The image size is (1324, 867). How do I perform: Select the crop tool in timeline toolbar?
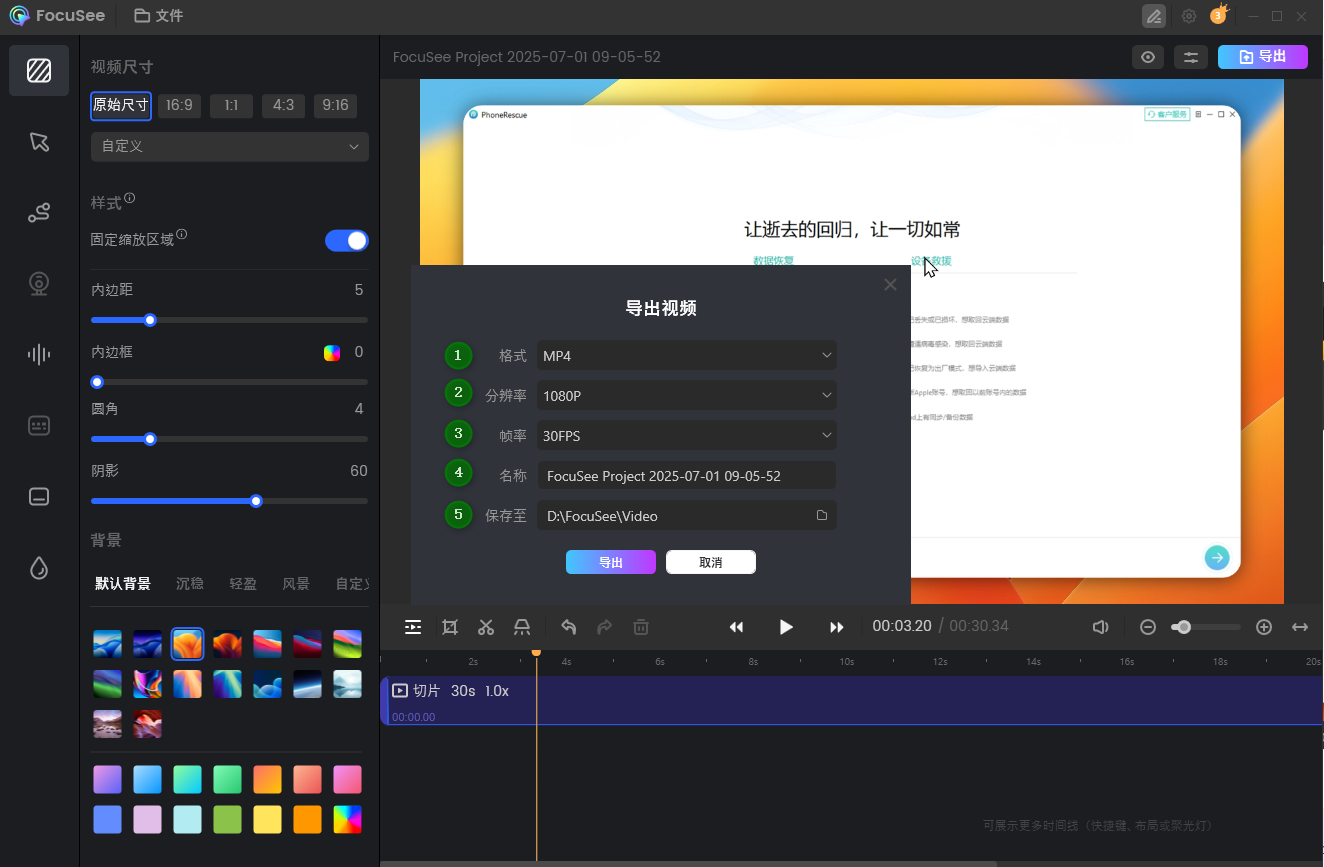(x=450, y=627)
